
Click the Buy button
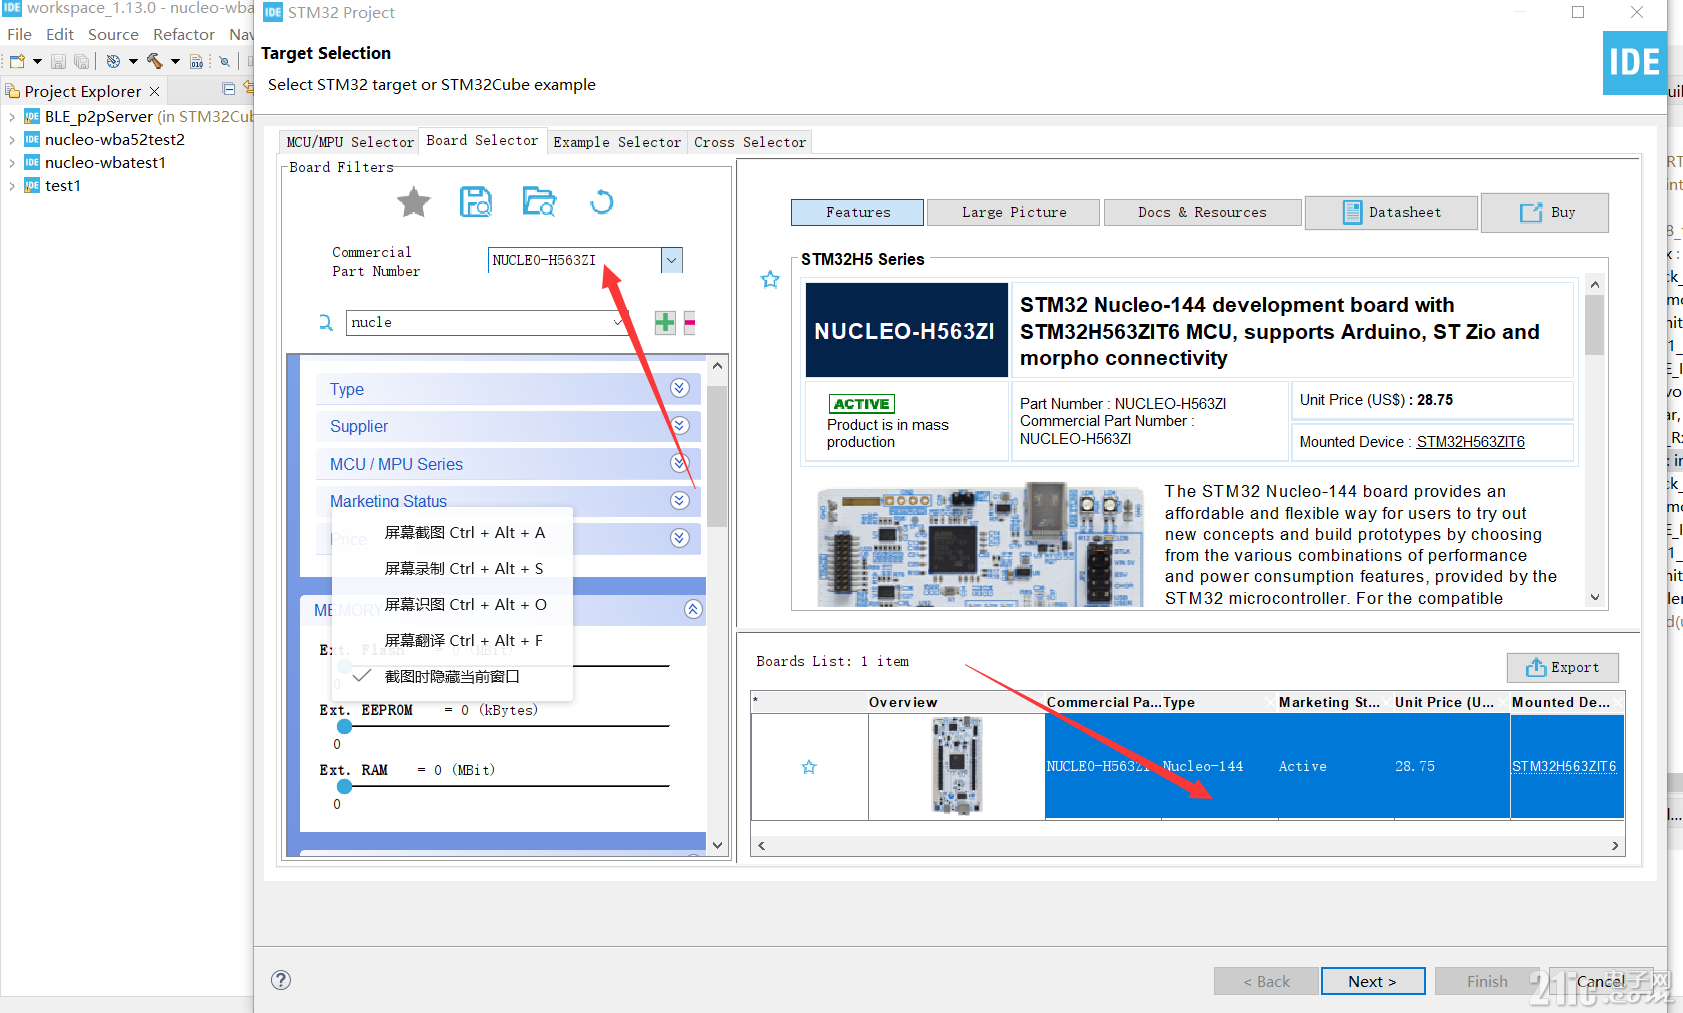[x=1544, y=212]
